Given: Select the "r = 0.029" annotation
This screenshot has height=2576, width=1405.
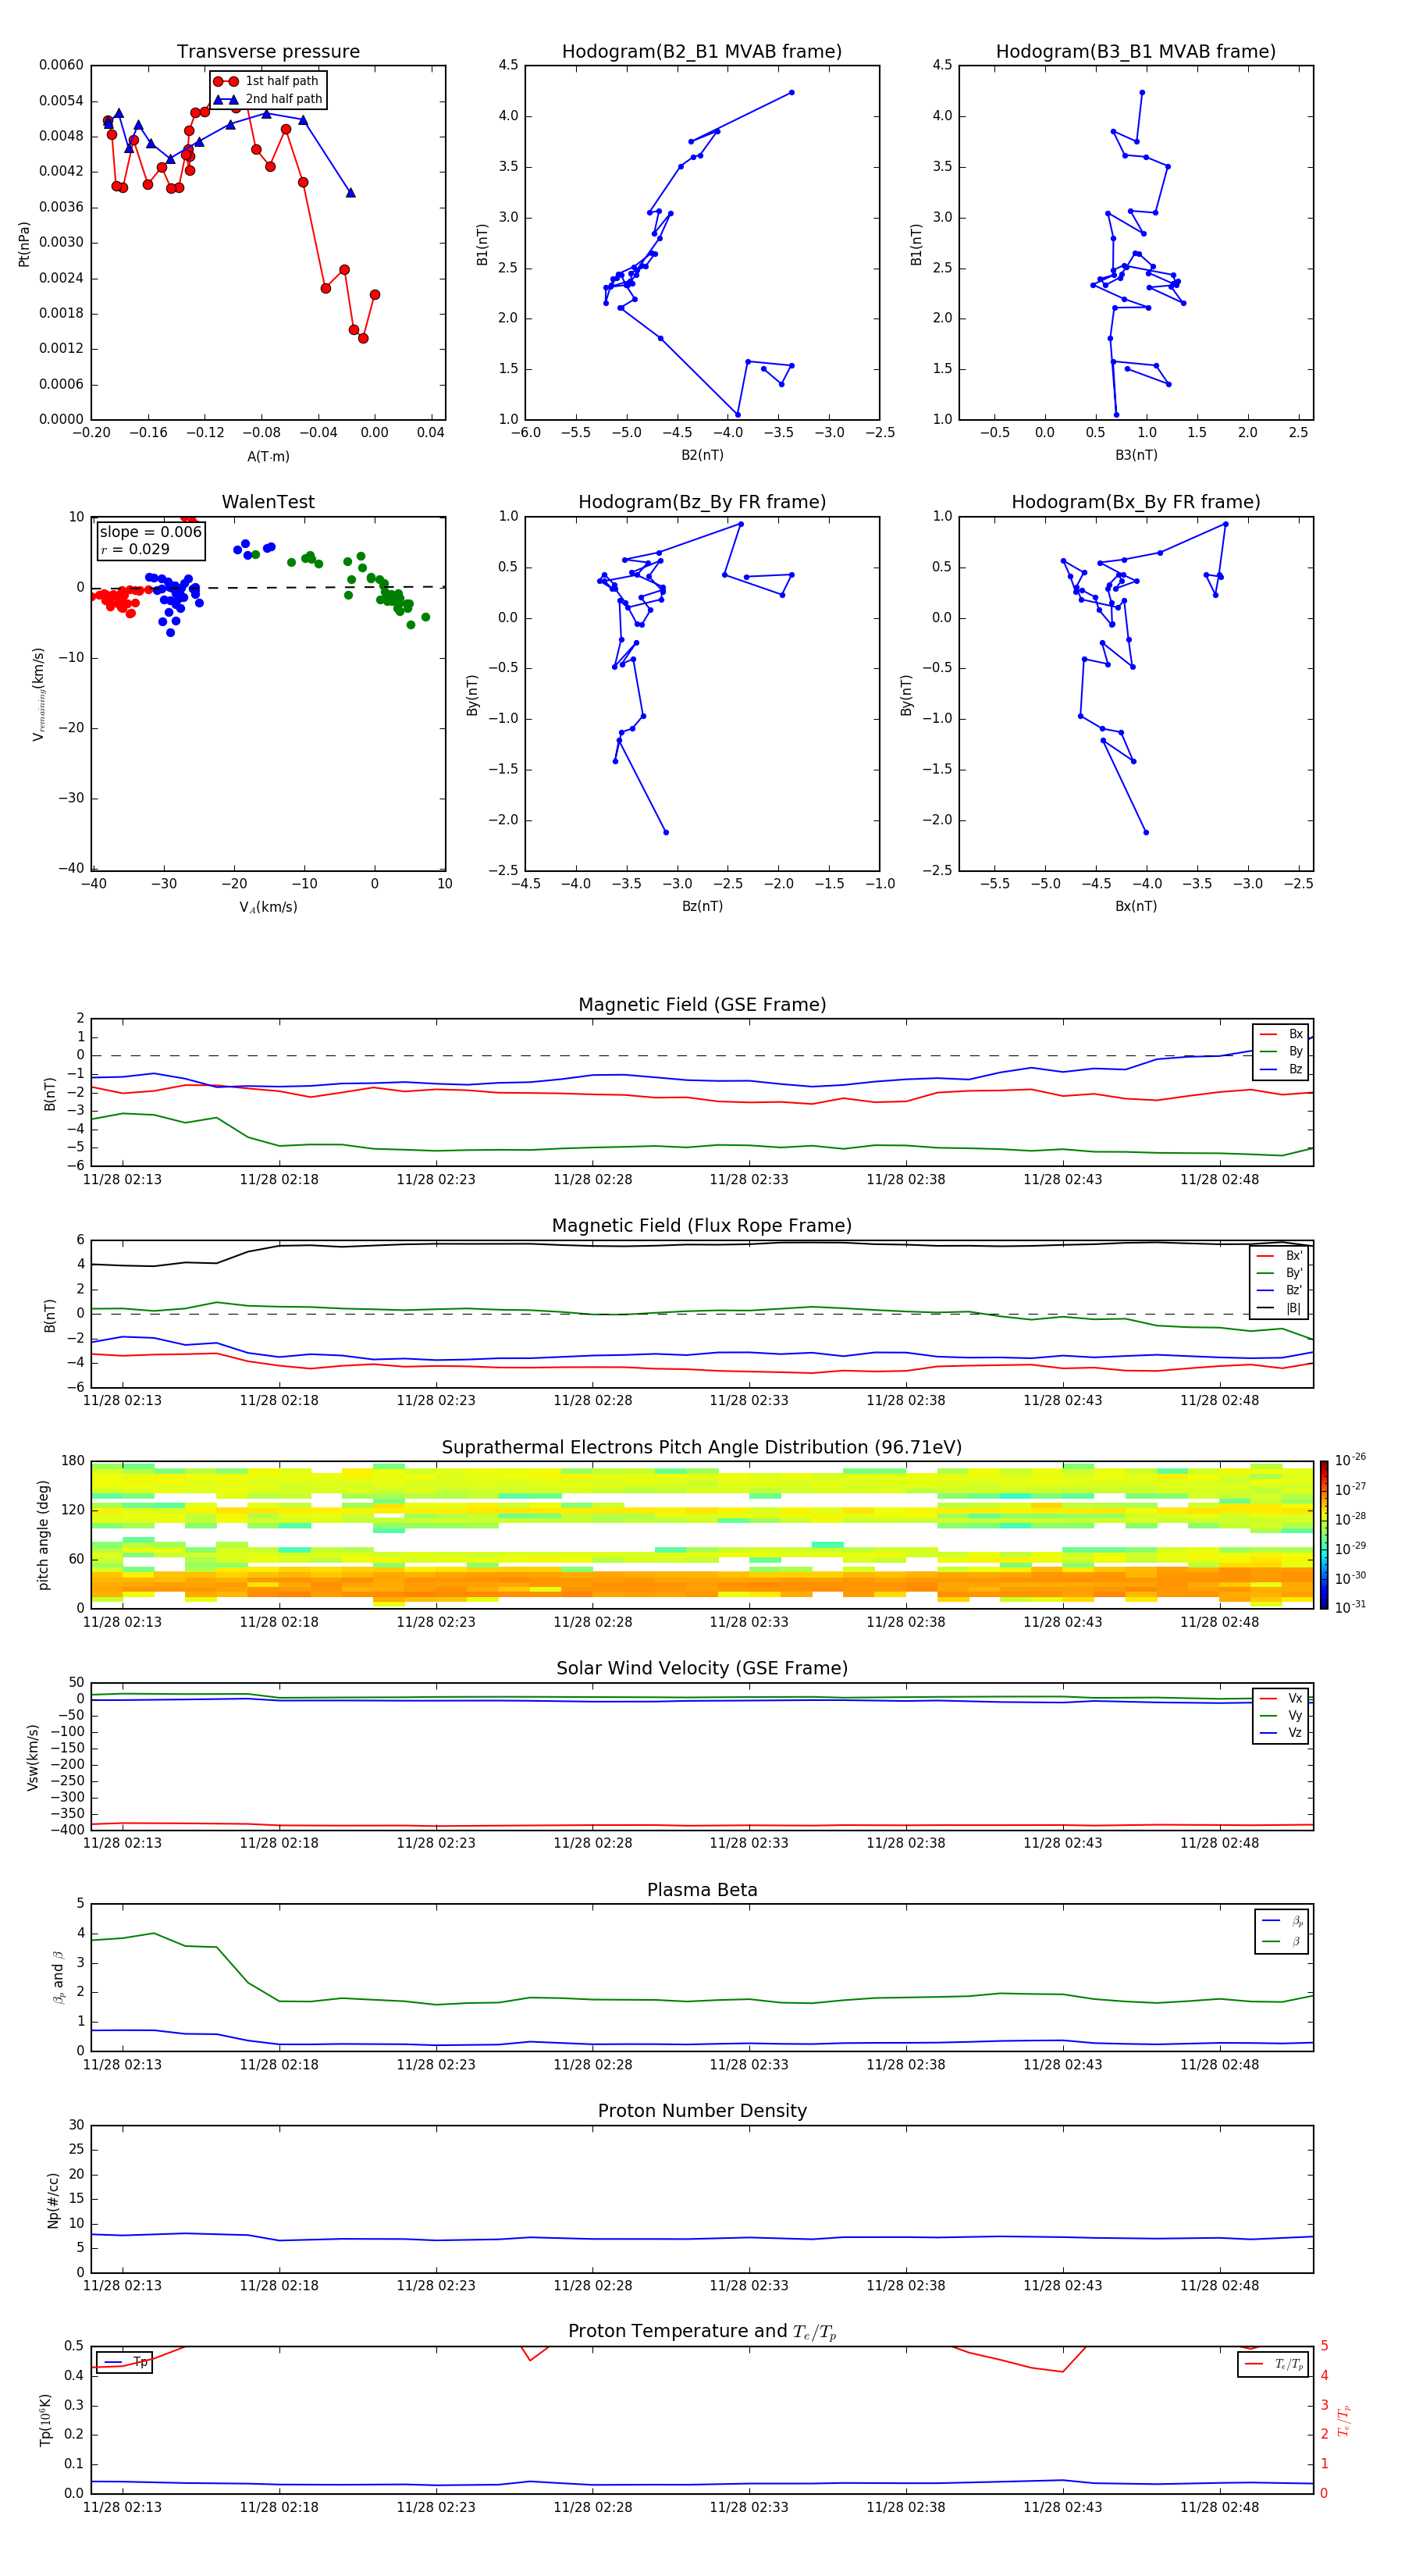Looking at the screenshot, I should click(135, 549).
